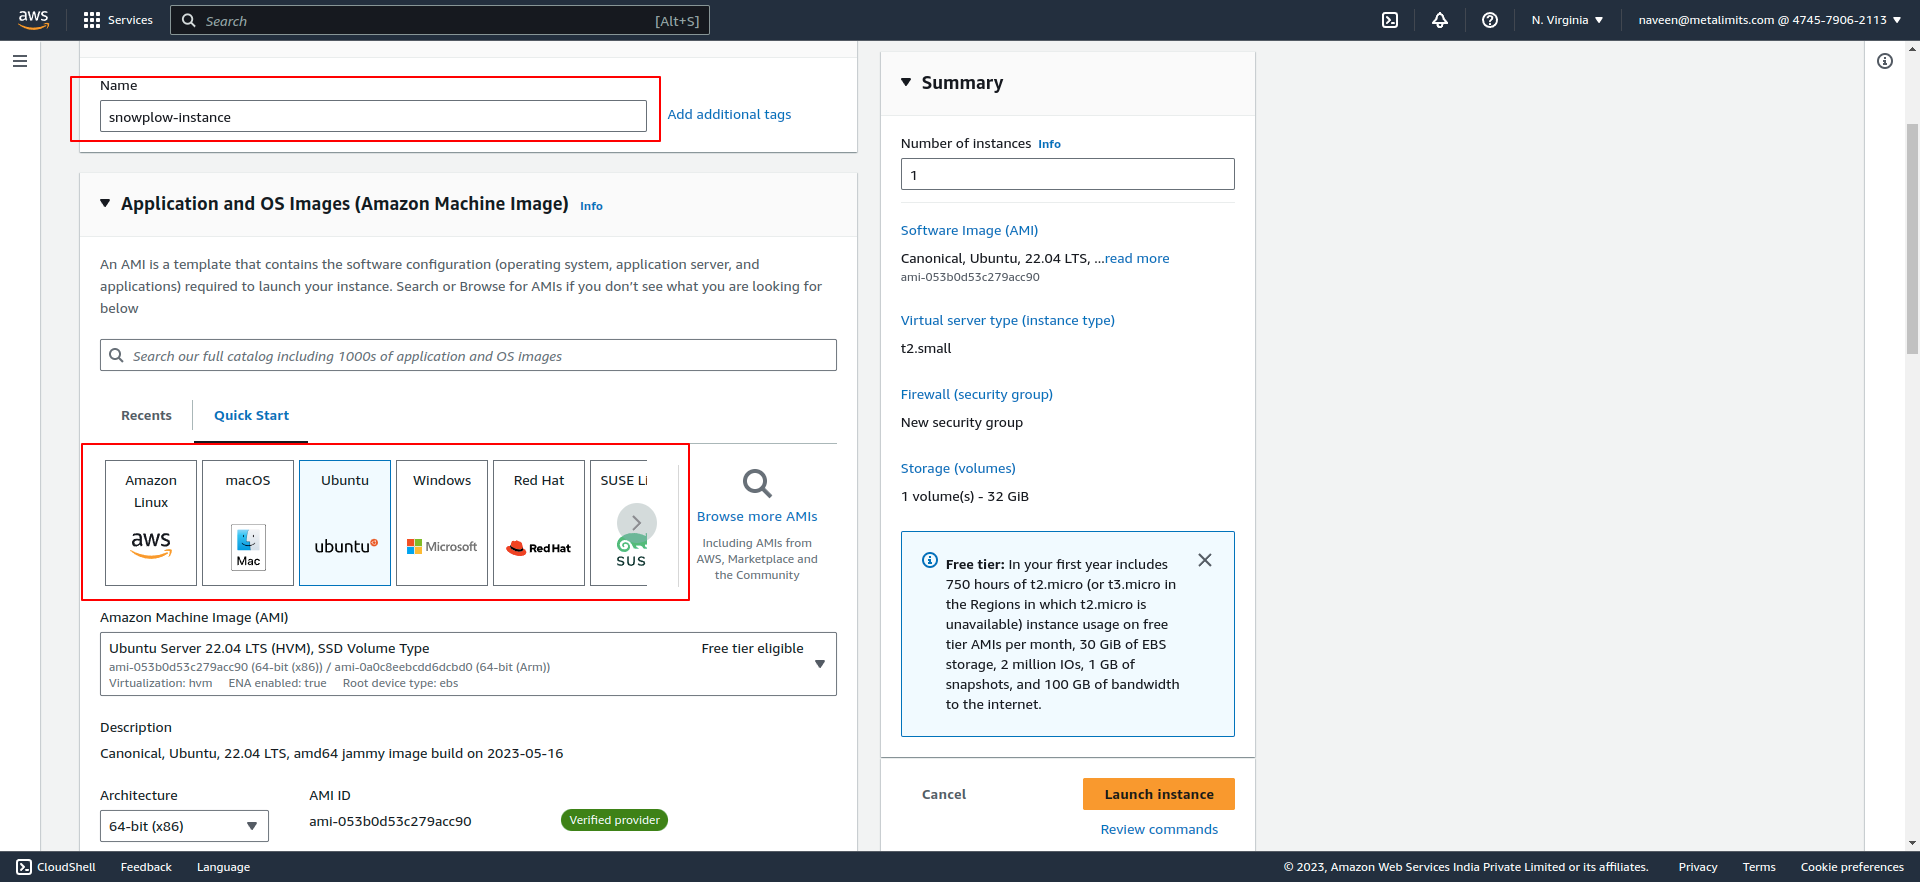
Task: Open the info panel icon at right edge
Action: click(1885, 61)
